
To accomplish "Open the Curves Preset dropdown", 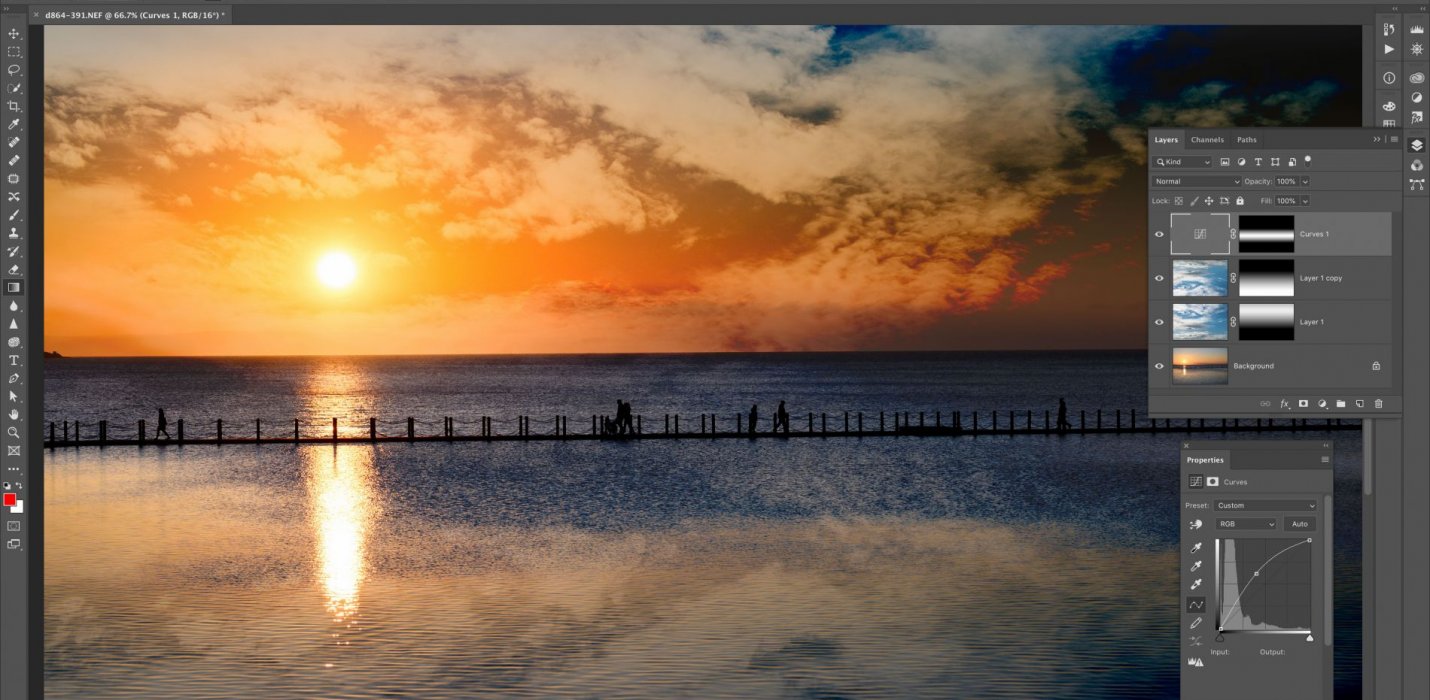I will click(x=1265, y=506).
